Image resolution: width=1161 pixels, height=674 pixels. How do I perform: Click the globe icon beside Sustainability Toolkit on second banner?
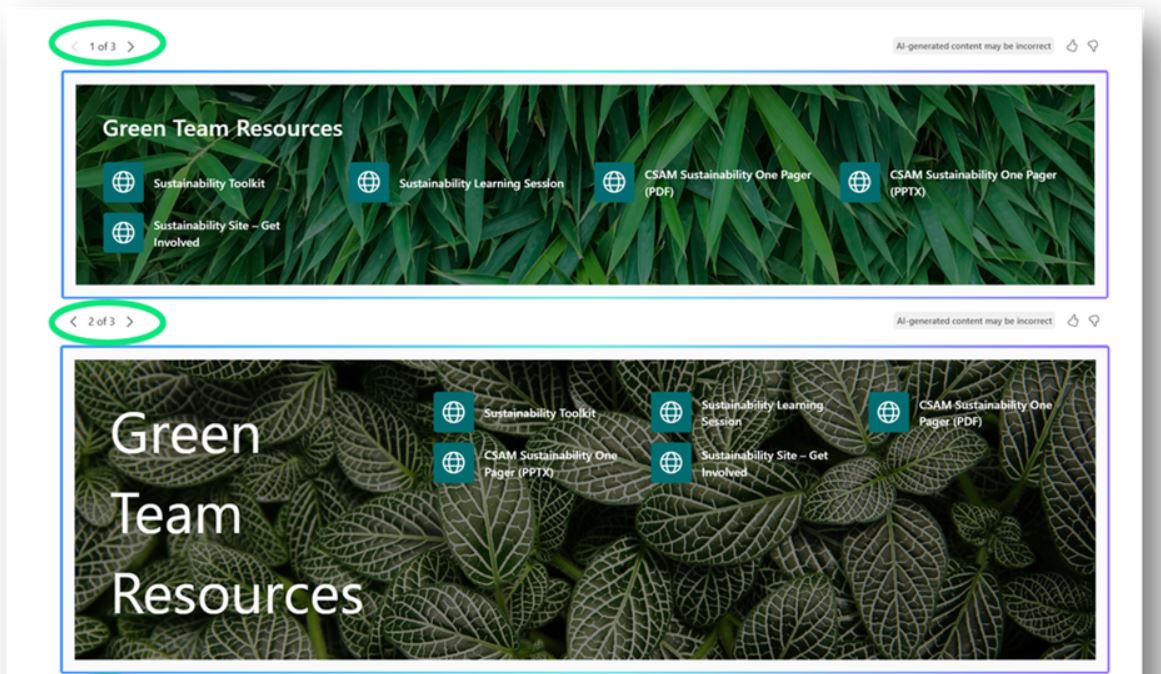point(456,411)
